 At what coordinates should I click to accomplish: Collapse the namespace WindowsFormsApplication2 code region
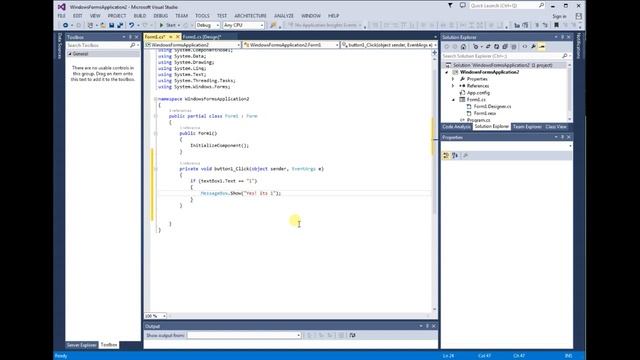(x=155, y=99)
